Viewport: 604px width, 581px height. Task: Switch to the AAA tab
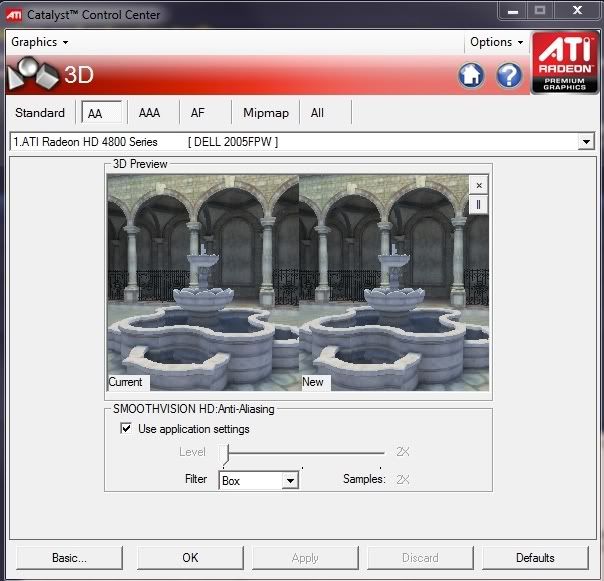(x=149, y=113)
